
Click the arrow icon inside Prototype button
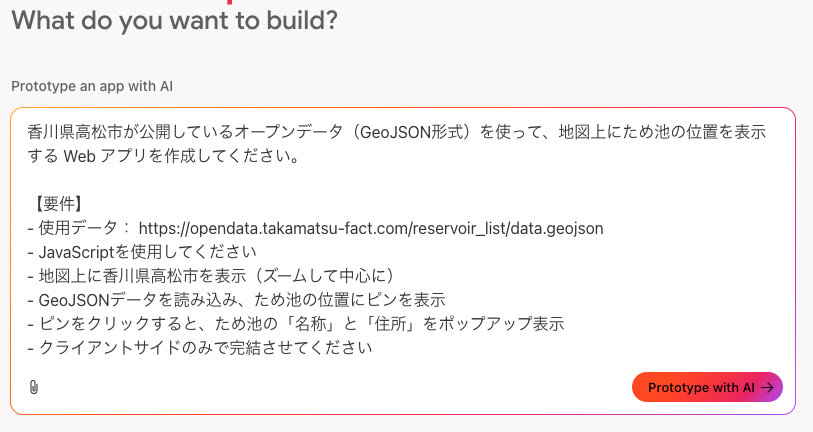(767, 387)
